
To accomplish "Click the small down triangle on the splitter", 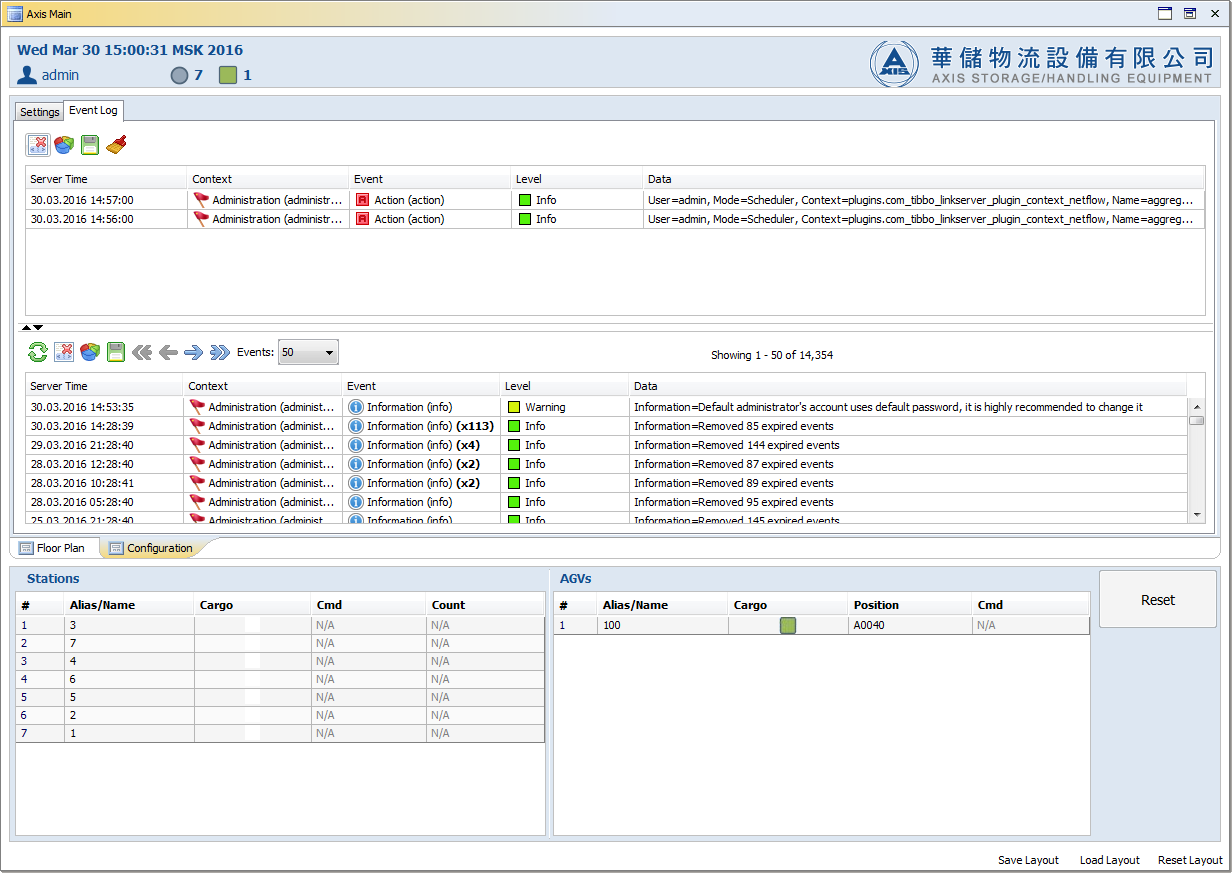I will (x=38, y=327).
